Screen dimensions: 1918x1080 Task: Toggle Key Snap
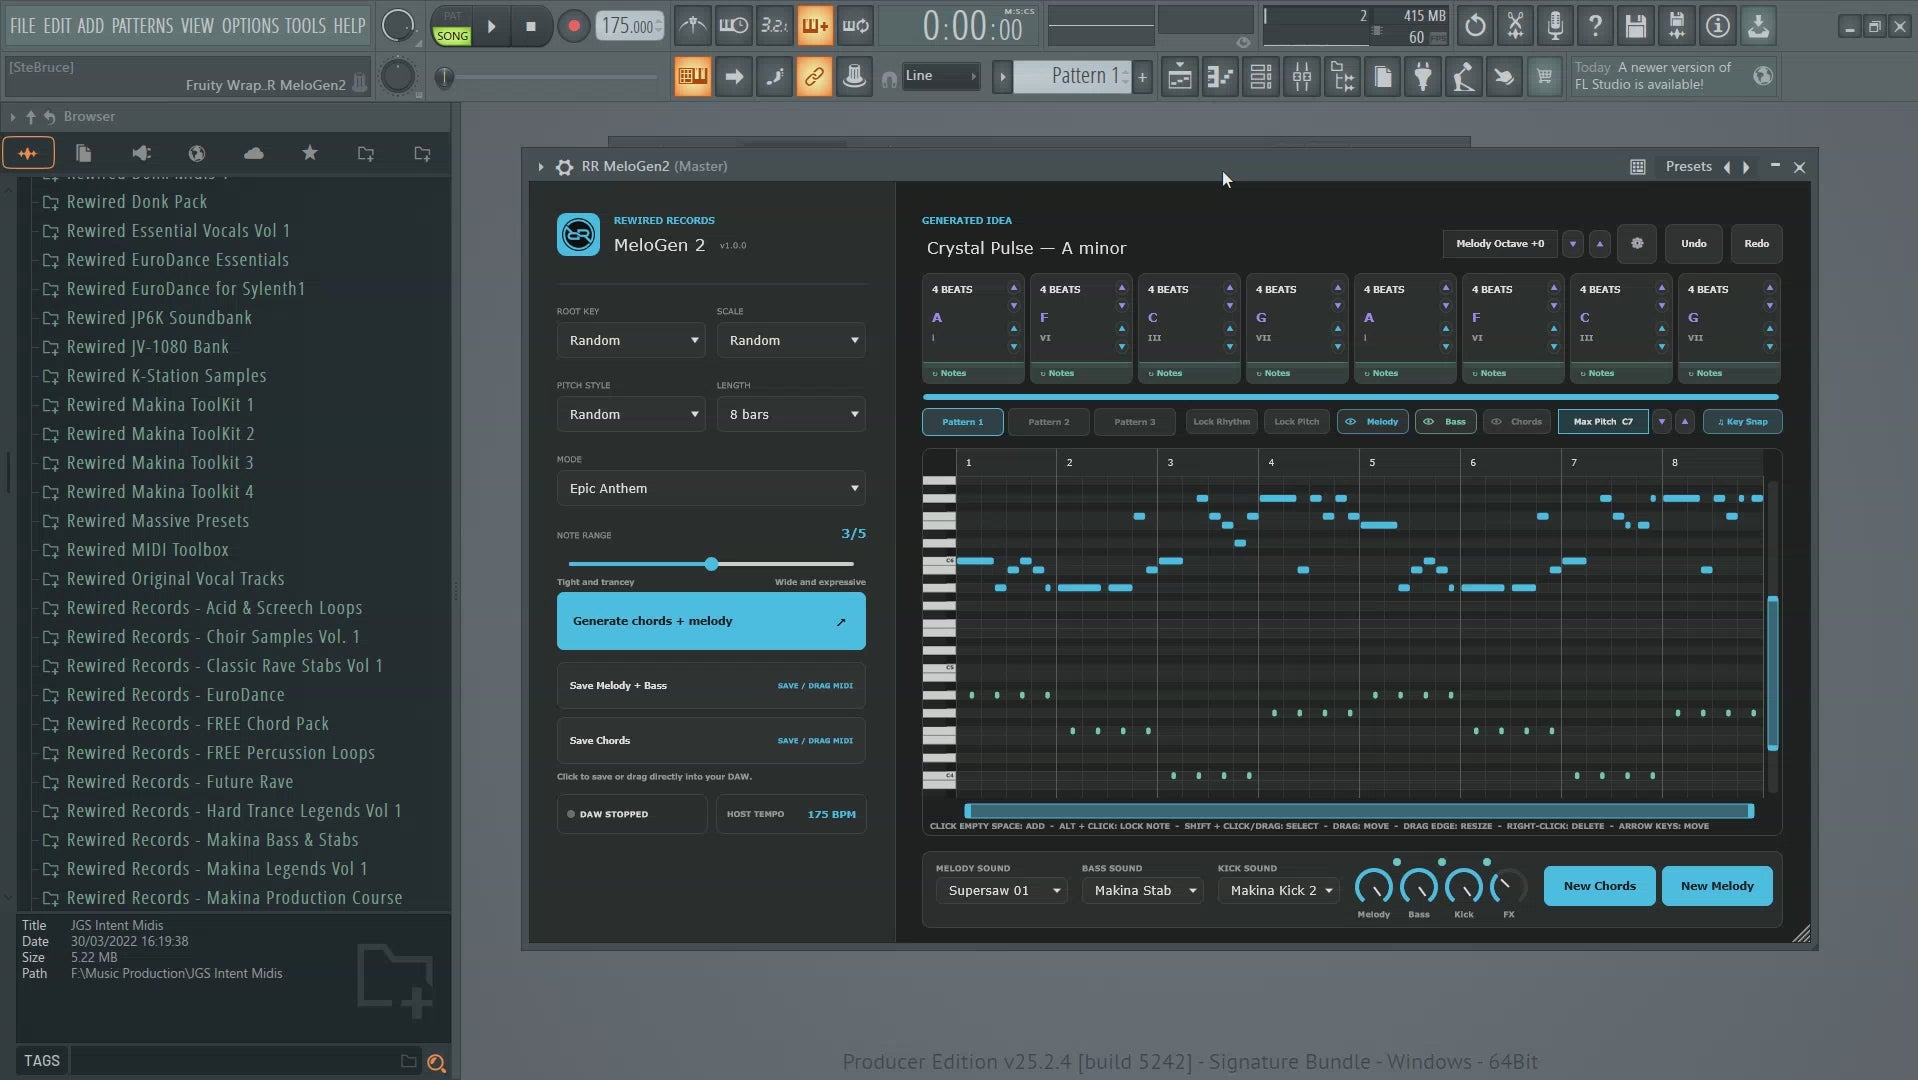(1742, 422)
